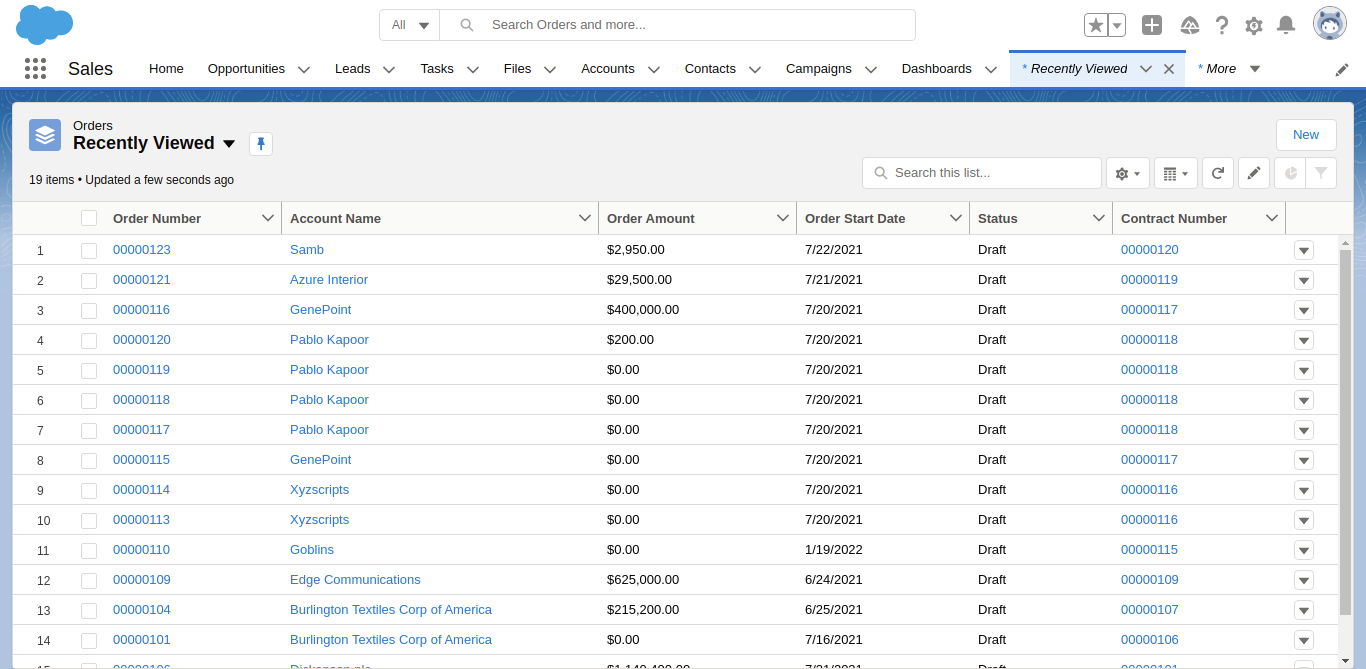The width and height of the screenshot is (1366, 669).
Task: Open the user profile avatar
Action: coord(1330,24)
